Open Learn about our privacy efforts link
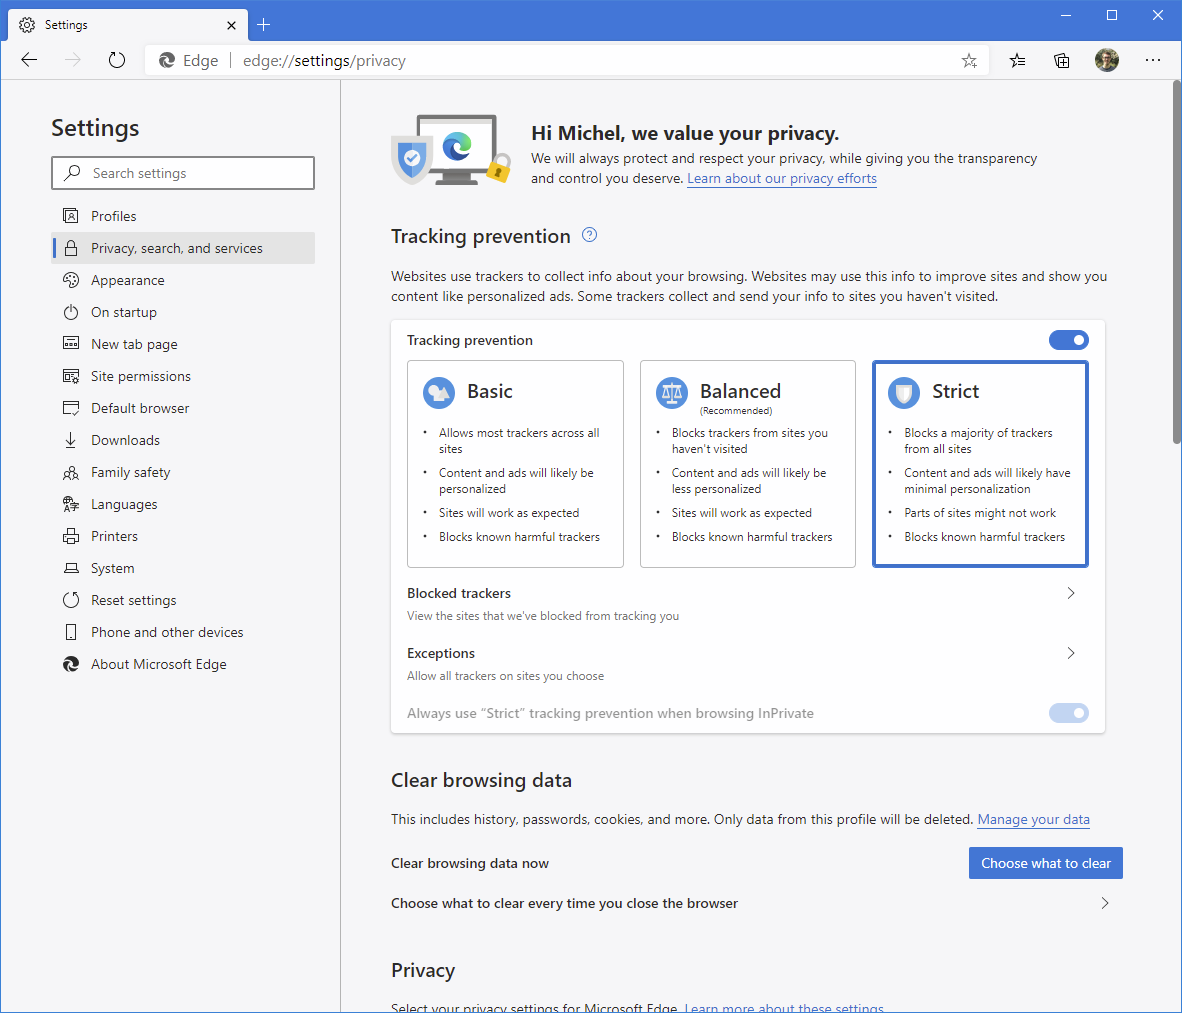Viewport: 1182px width, 1013px height. click(x=781, y=179)
